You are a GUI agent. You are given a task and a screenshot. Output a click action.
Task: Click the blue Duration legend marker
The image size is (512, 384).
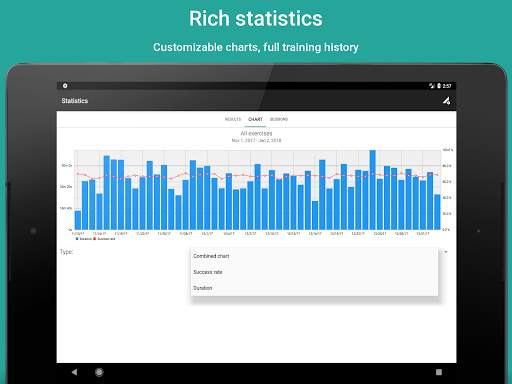77,239
